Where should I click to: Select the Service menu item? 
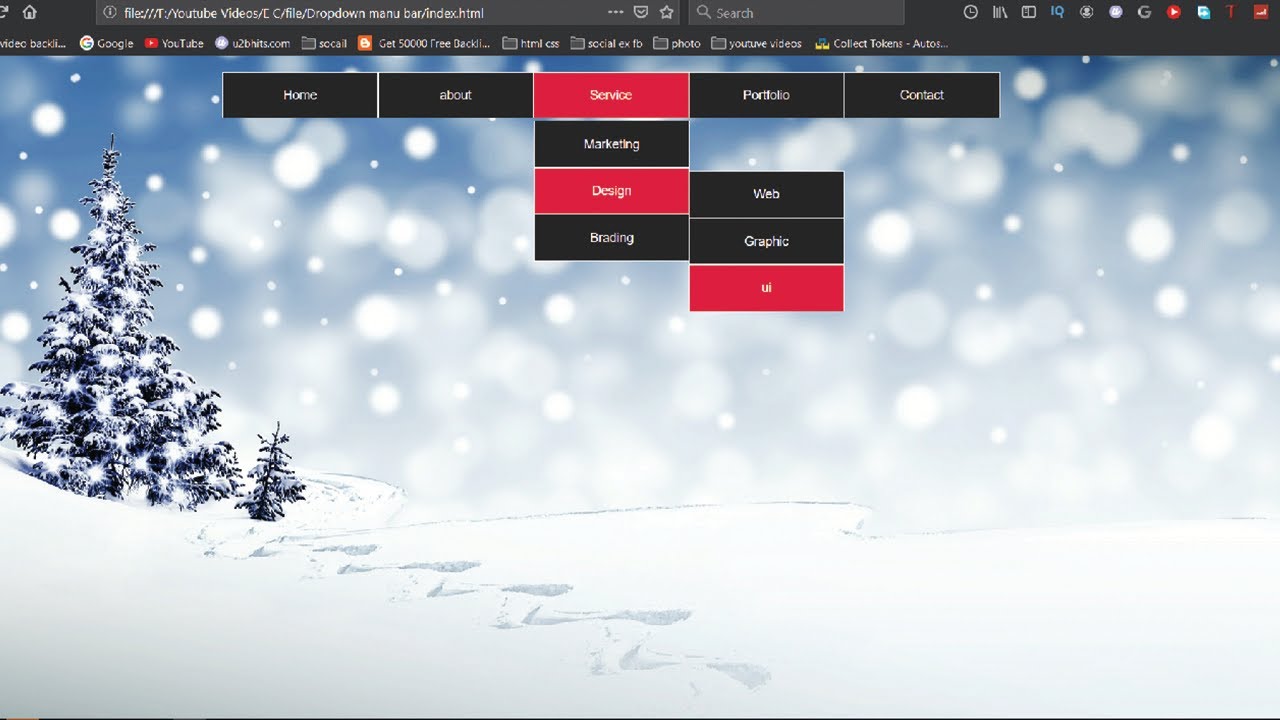[x=611, y=95]
